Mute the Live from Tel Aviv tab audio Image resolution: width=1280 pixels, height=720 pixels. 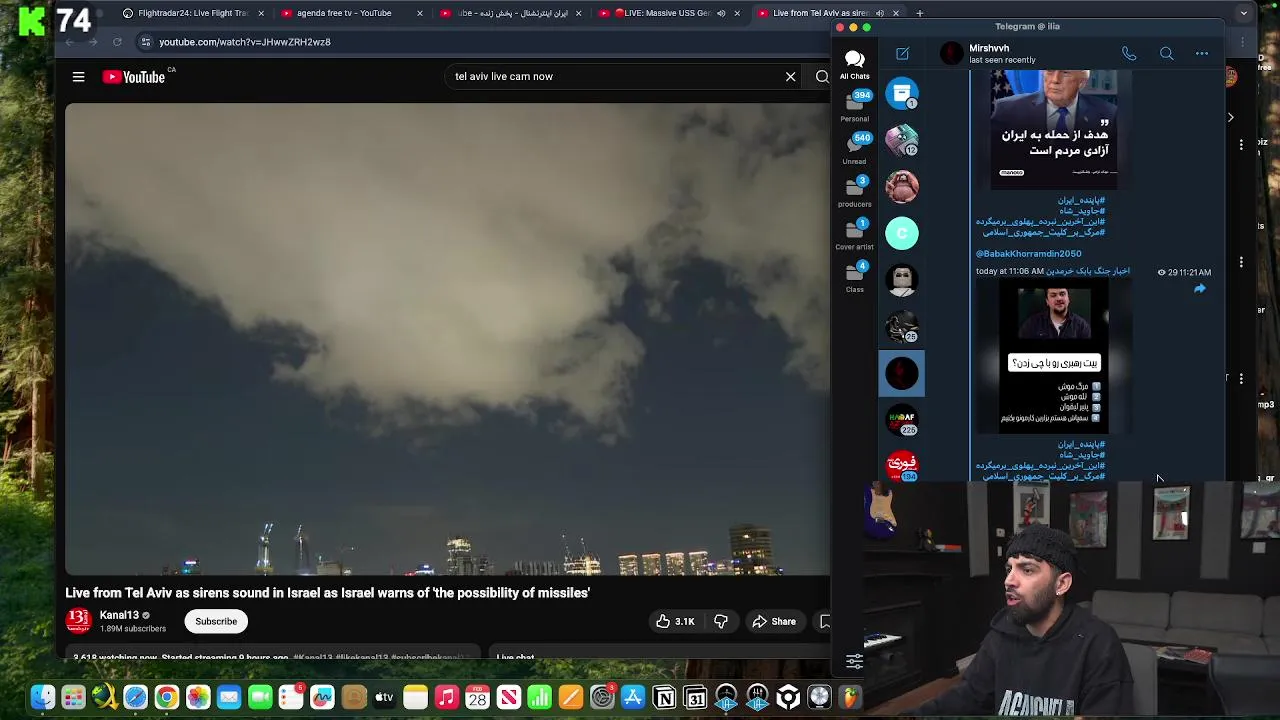pos(879,13)
